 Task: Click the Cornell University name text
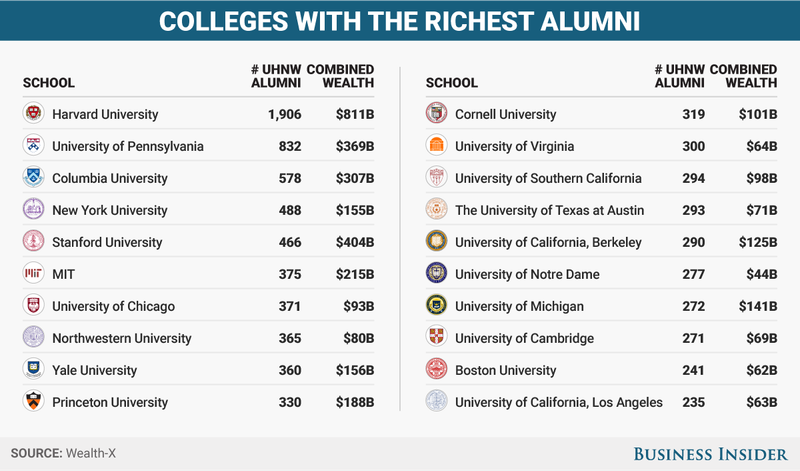pos(506,114)
